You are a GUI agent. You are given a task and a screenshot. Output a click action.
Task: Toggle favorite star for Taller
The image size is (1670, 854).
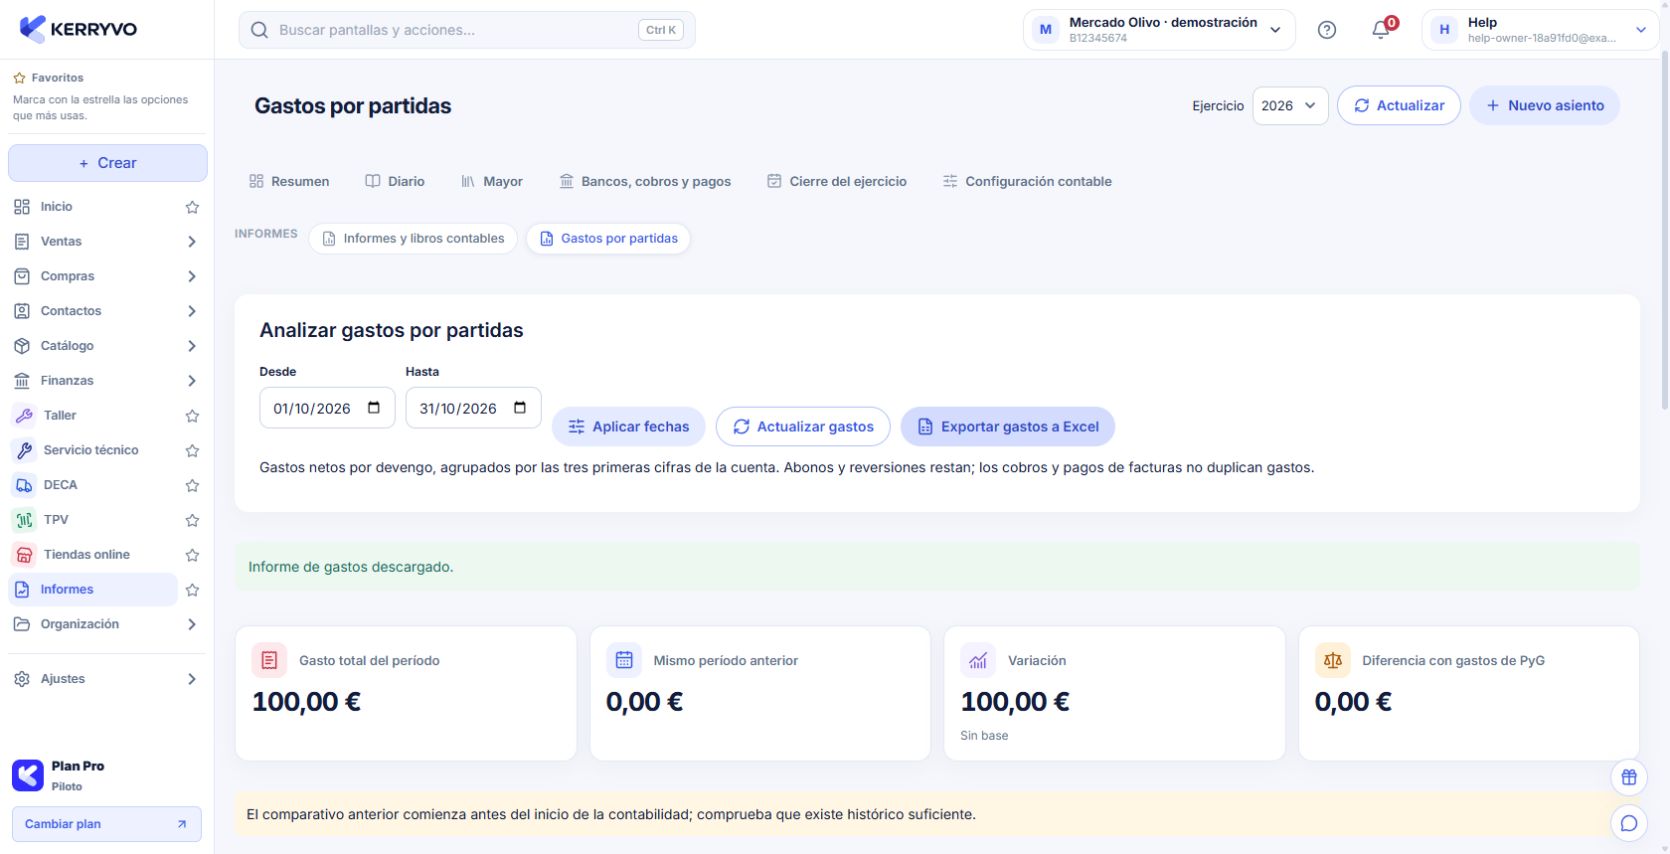click(192, 415)
